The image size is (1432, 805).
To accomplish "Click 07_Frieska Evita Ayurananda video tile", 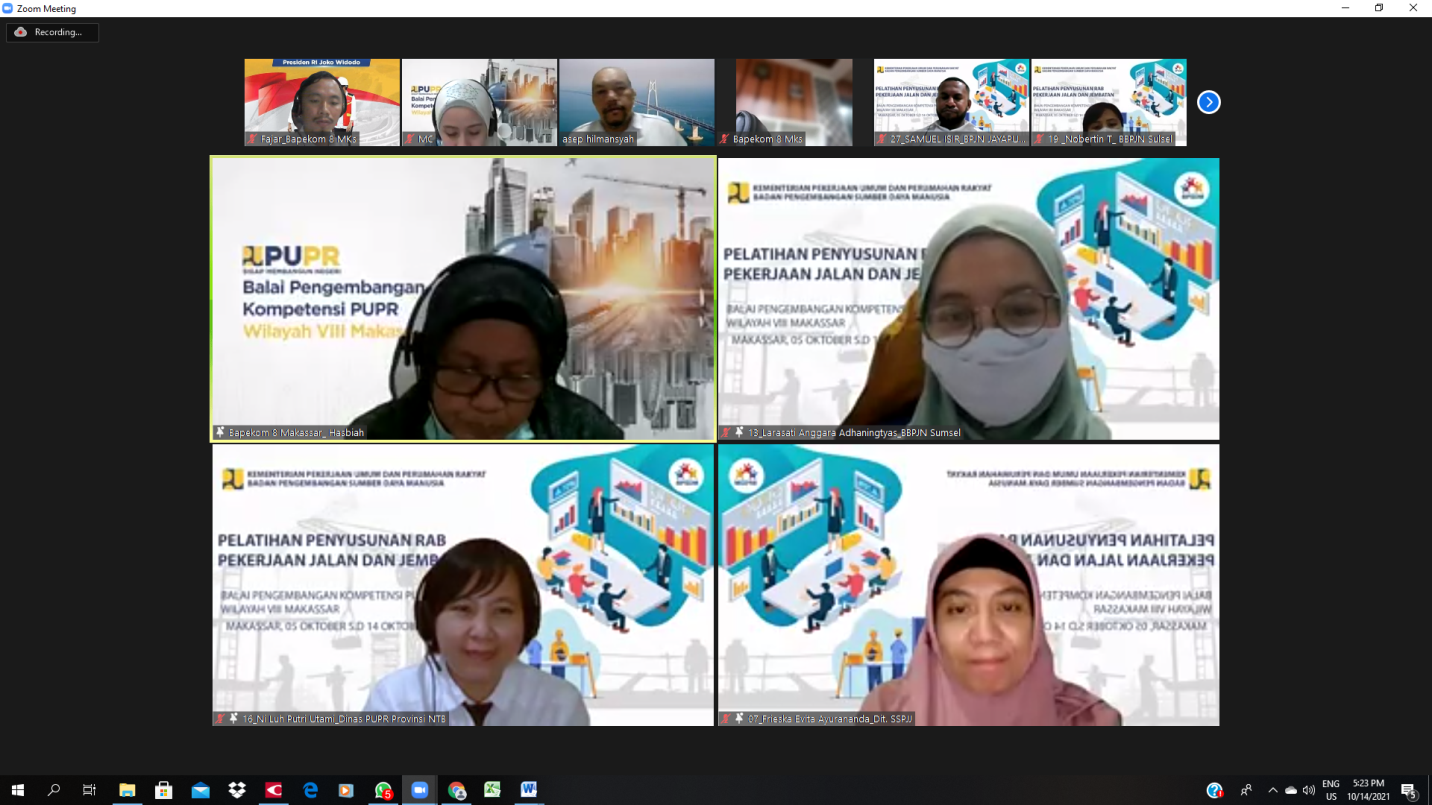I will coord(969,585).
